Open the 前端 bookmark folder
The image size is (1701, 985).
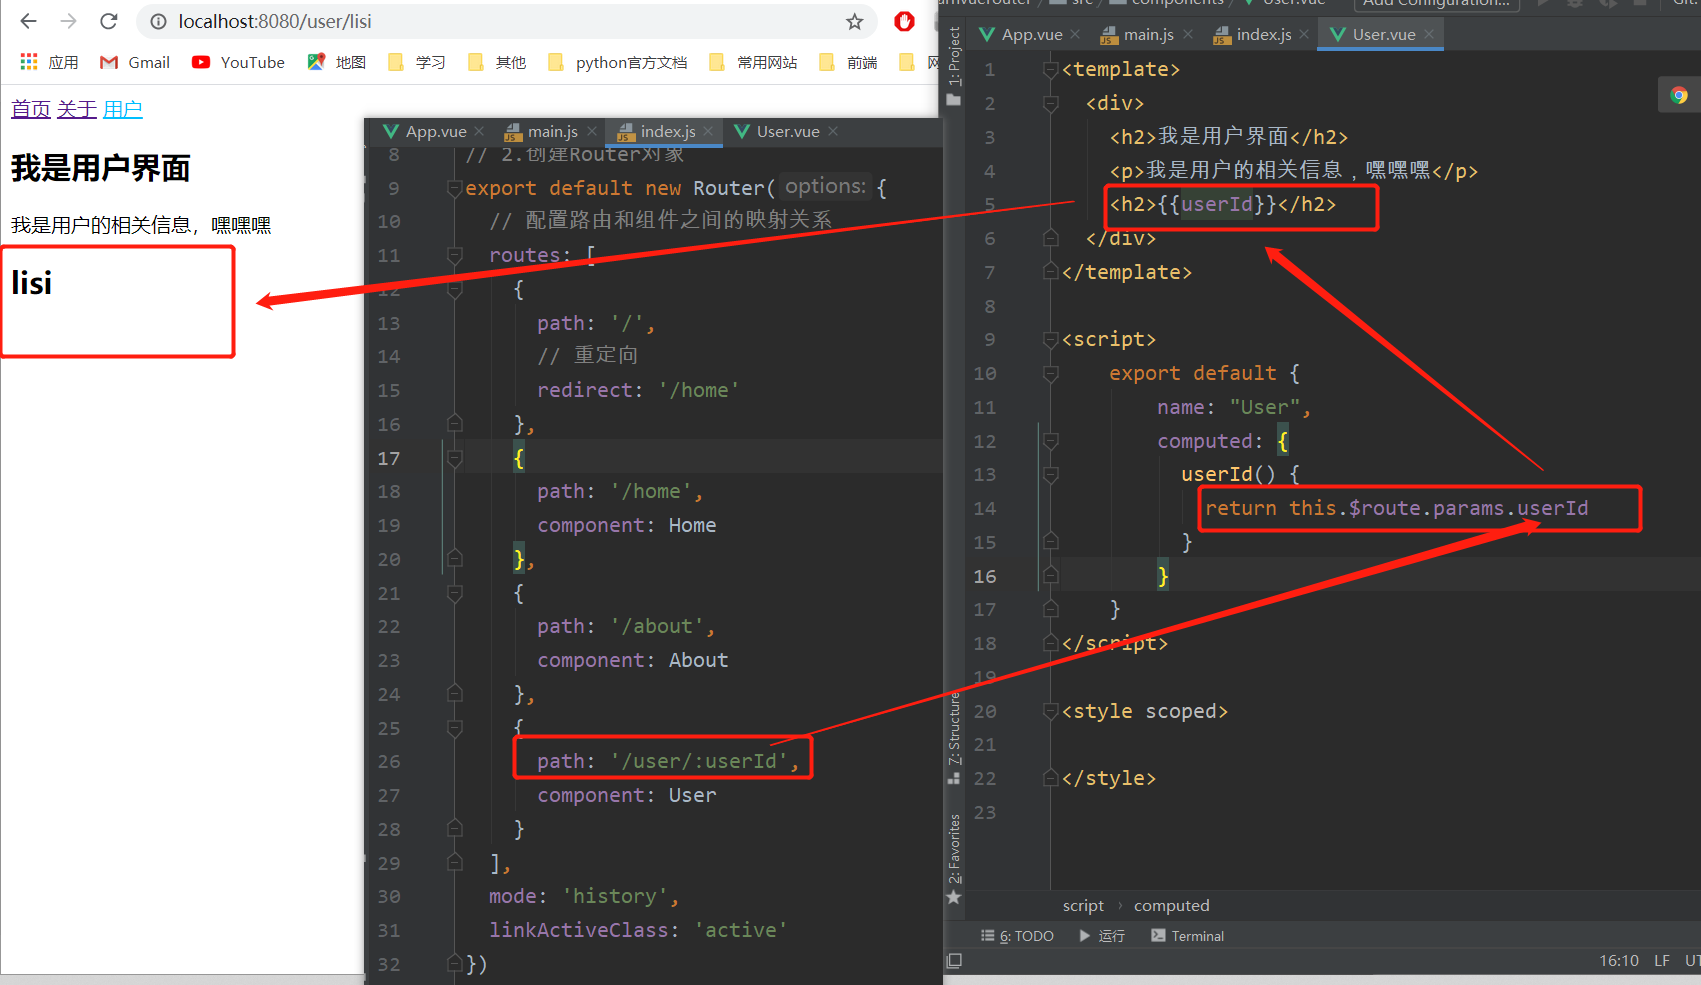pyautogui.click(x=848, y=62)
